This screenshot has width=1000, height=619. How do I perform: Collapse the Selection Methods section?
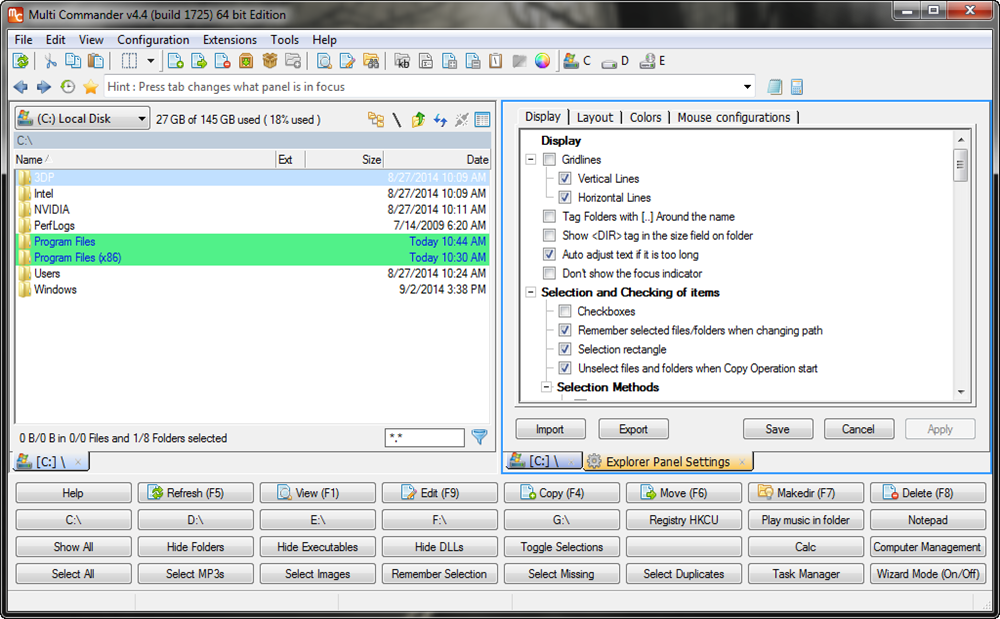click(546, 387)
